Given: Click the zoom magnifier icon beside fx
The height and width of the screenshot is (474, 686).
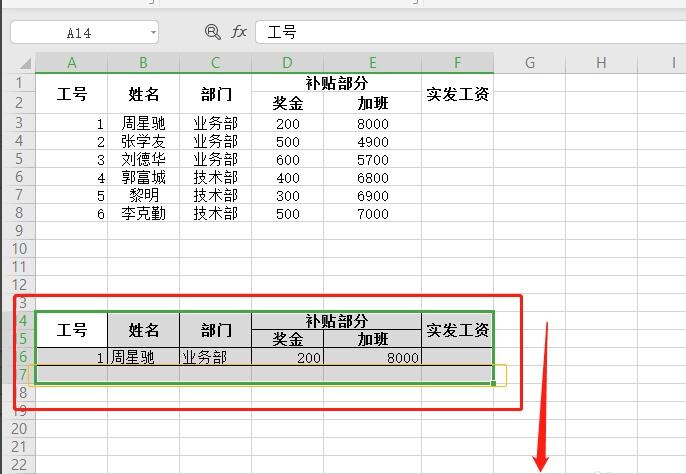Looking at the screenshot, I should (x=213, y=32).
